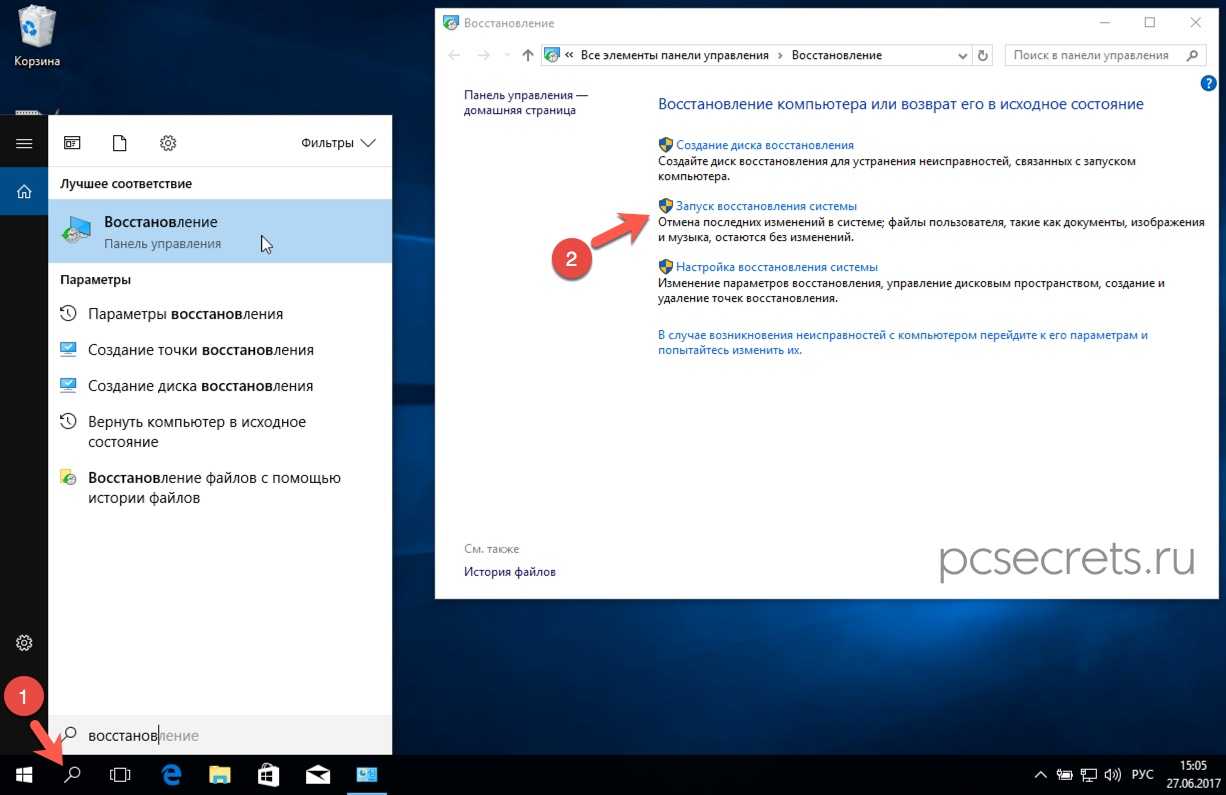1226x795 pixels.
Task: Open Создание диска восстановления link in window
Action: click(764, 145)
